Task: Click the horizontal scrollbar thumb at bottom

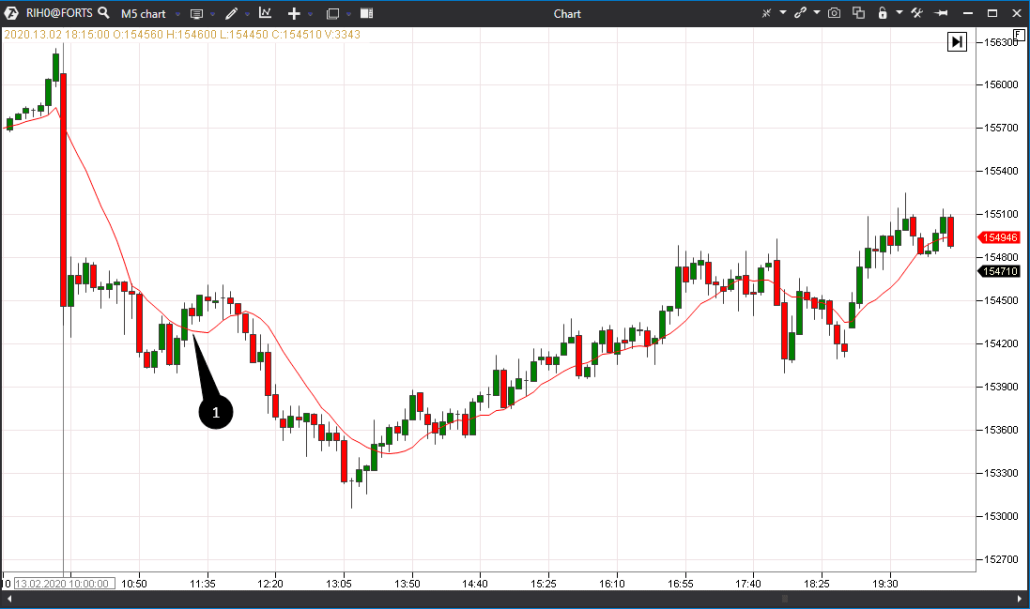Action: pos(785,599)
